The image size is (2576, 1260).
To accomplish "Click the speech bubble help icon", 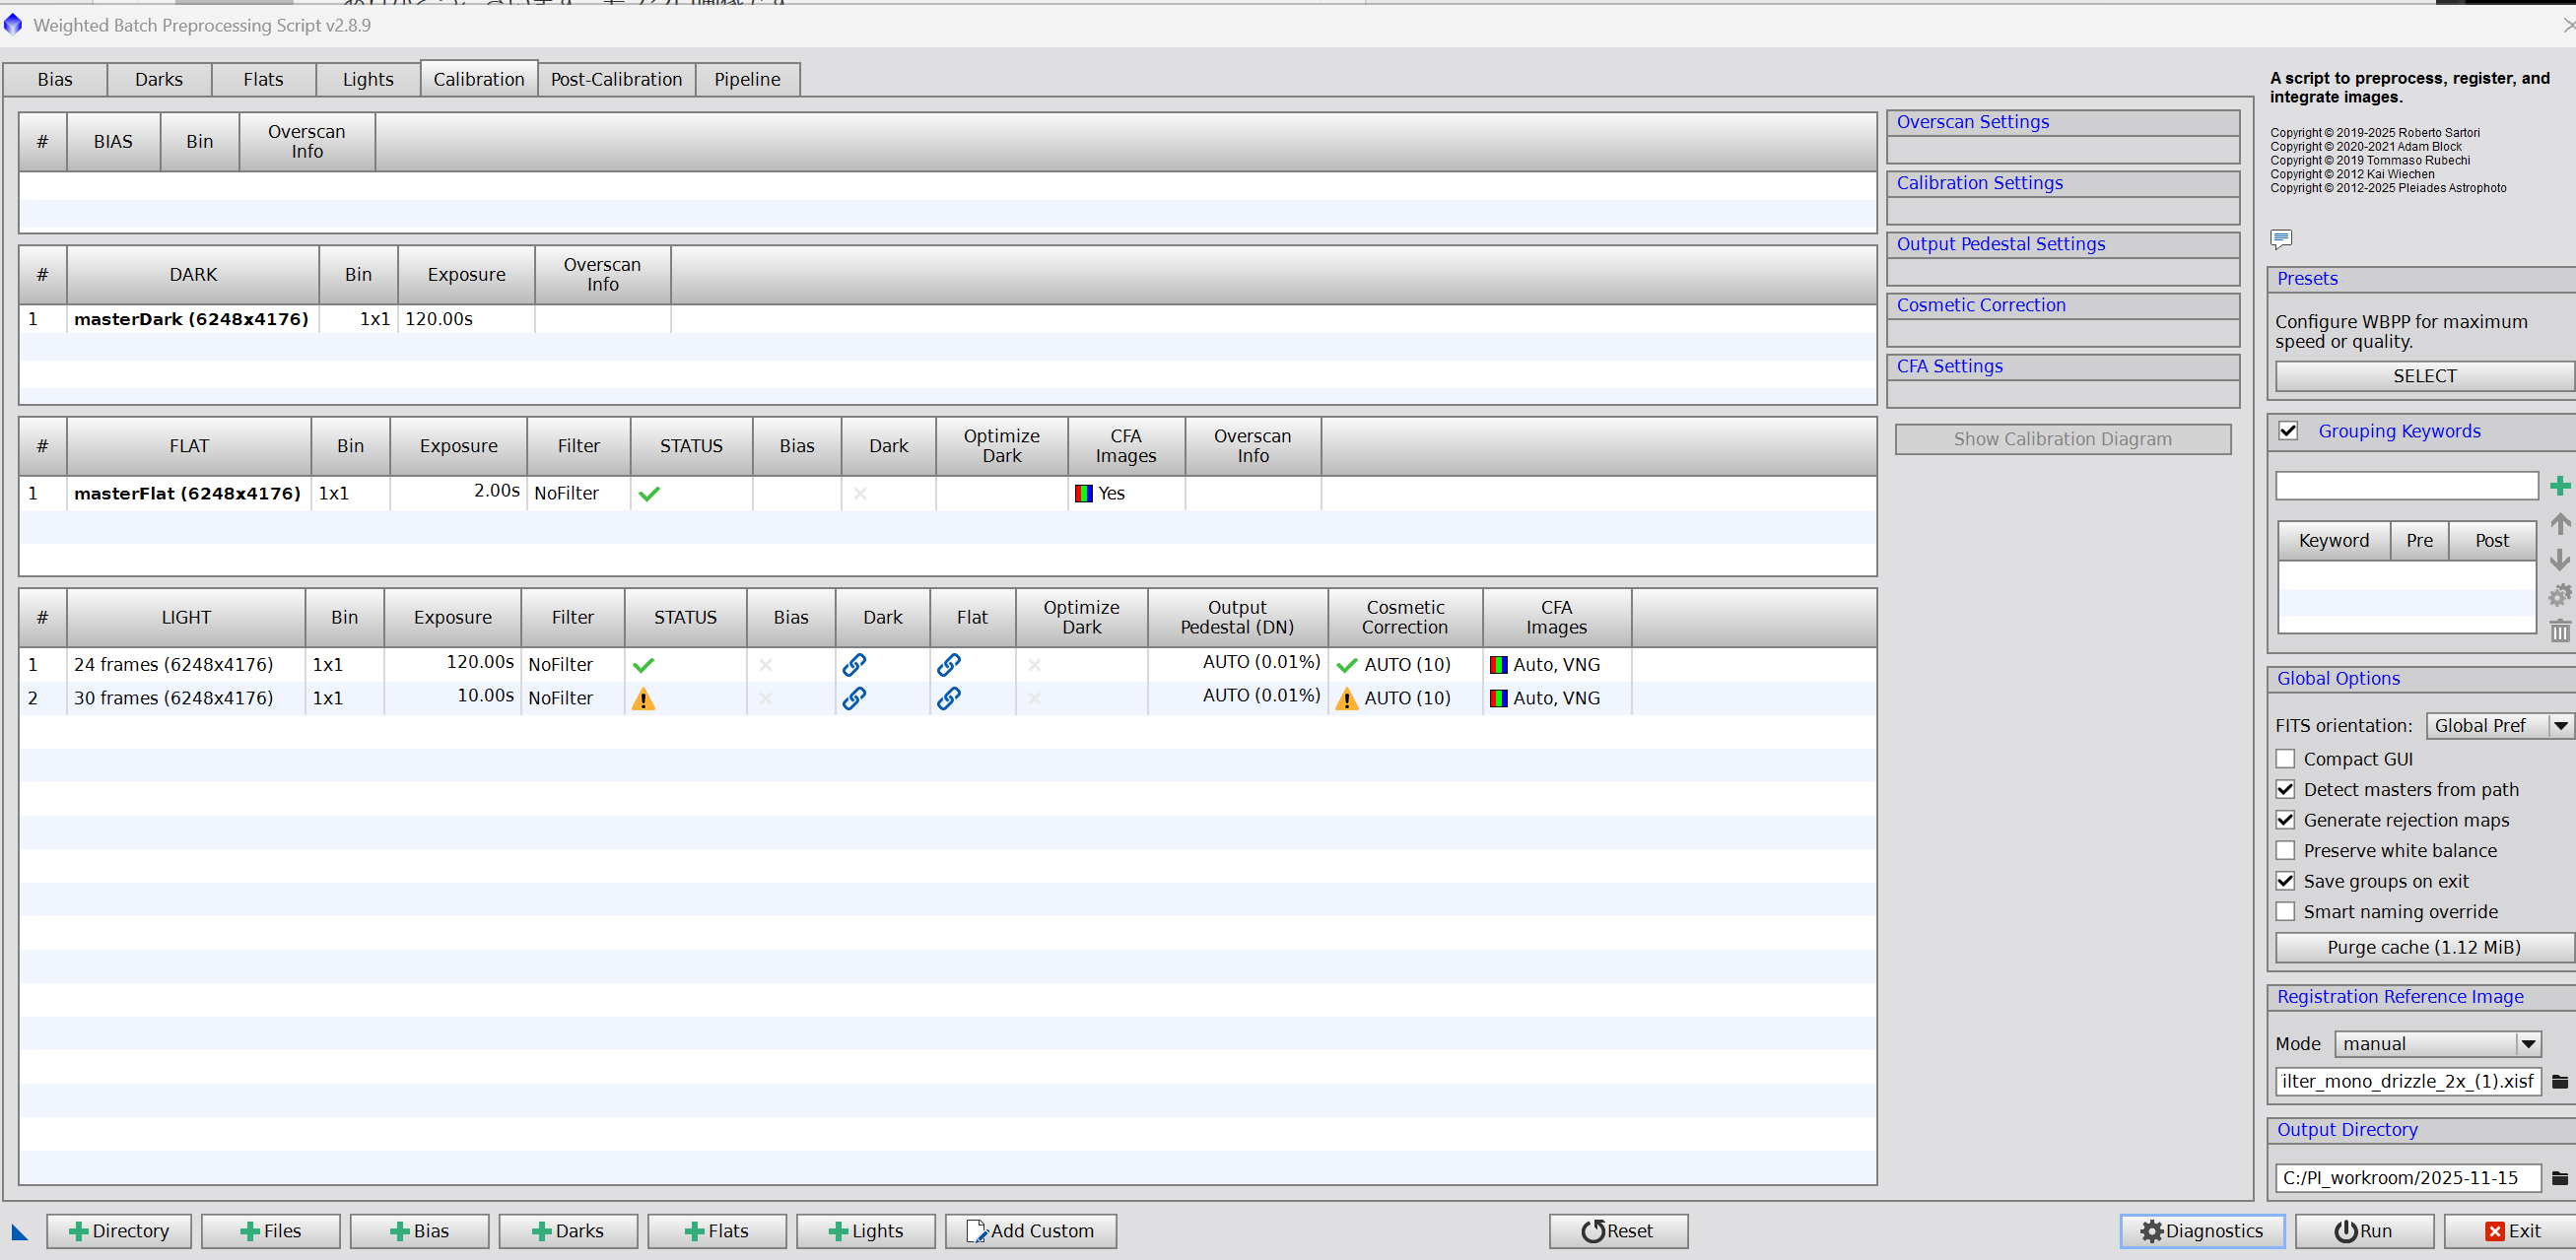I will tap(2280, 238).
